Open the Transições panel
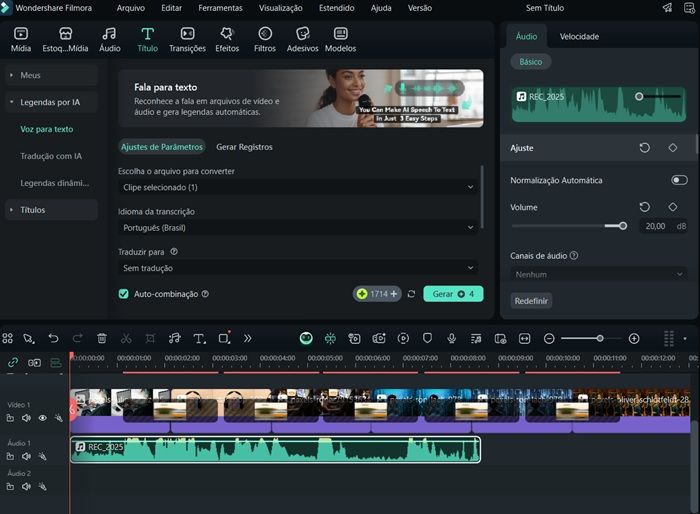This screenshot has height=514, width=700. pos(187,40)
